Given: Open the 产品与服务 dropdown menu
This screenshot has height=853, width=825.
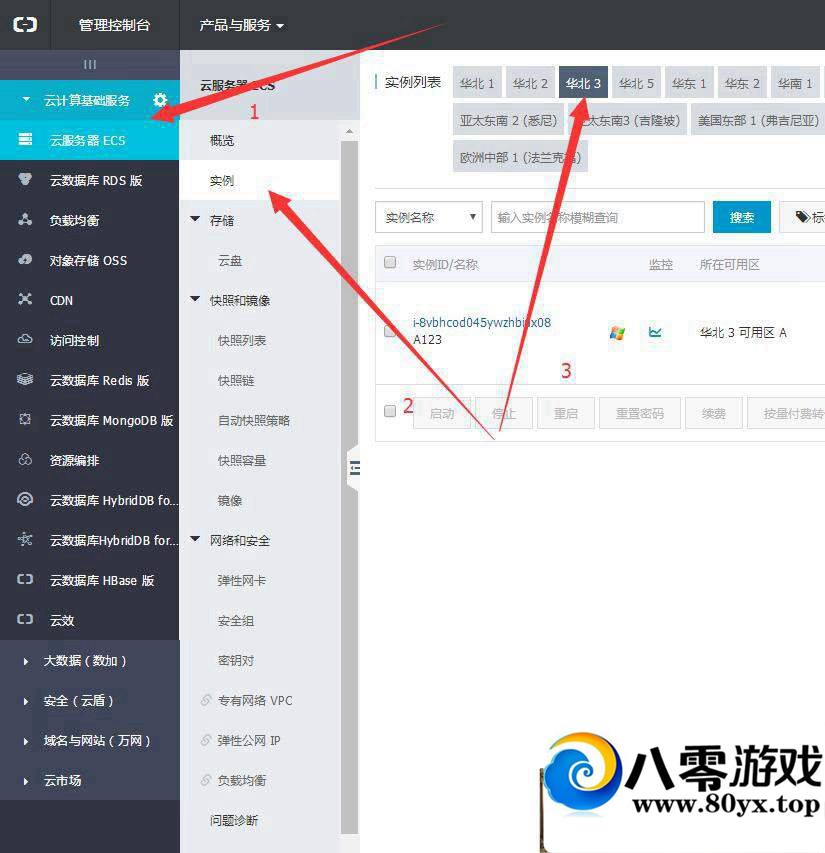Looking at the screenshot, I should click(x=241, y=25).
